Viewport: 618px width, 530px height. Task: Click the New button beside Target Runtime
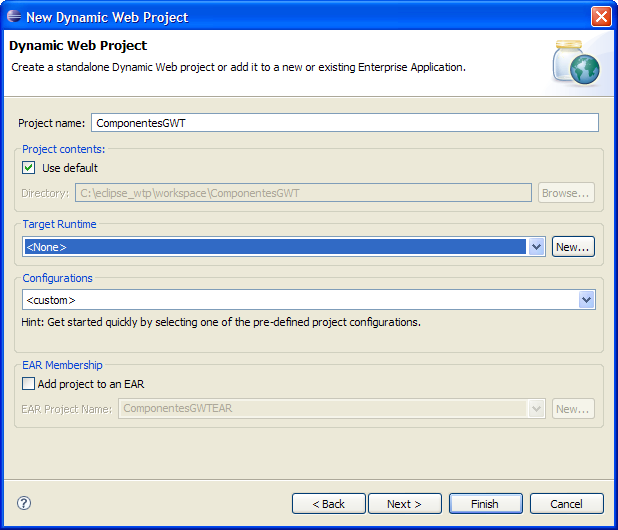tap(573, 247)
